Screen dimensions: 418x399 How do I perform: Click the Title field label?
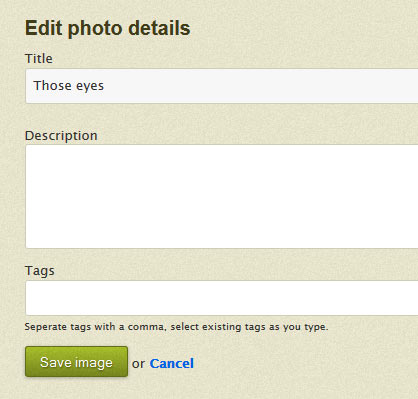point(39,59)
